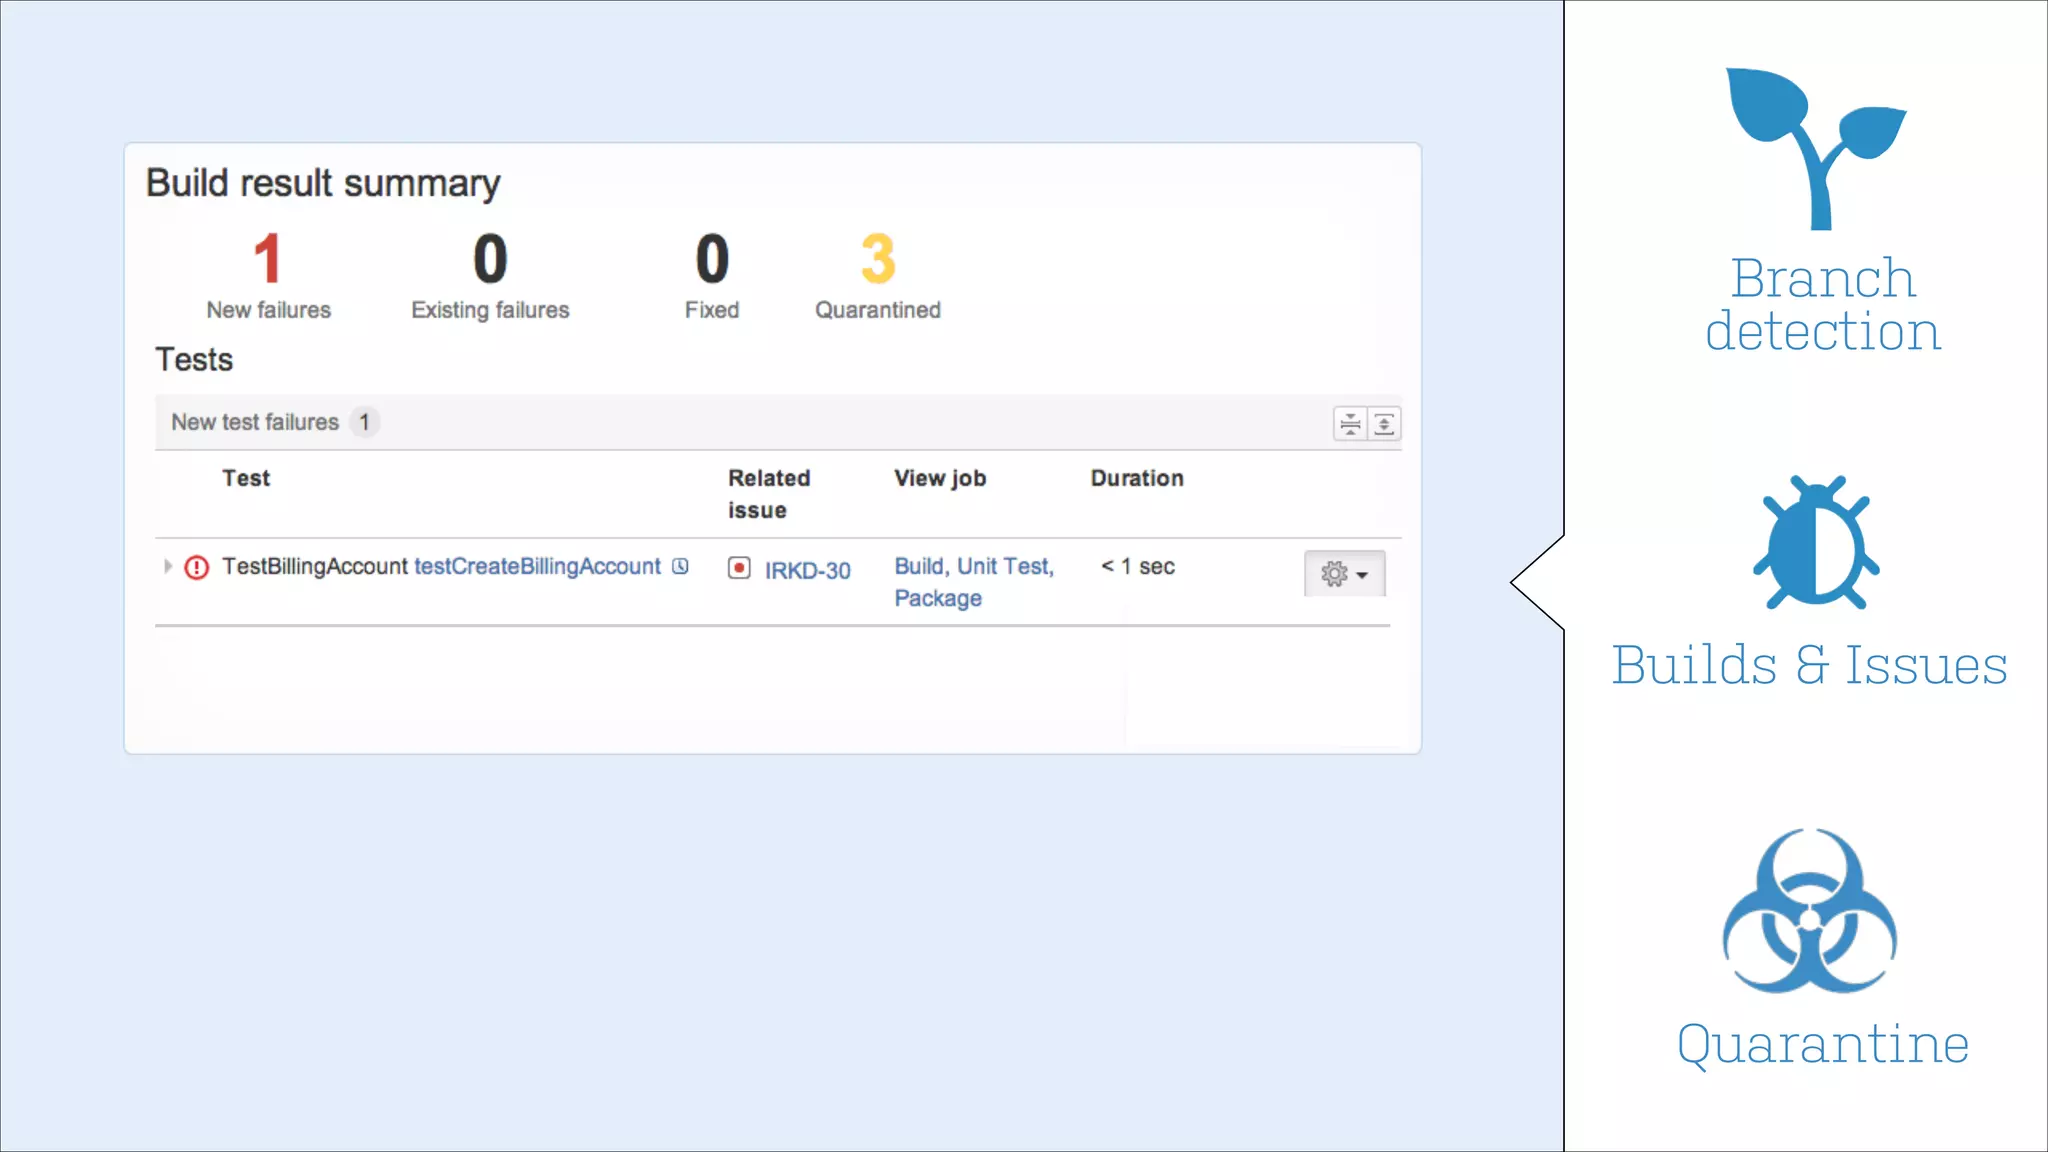Open related issue IRKD-30
Screen dimensions: 2048x1152
(x=808, y=570)
